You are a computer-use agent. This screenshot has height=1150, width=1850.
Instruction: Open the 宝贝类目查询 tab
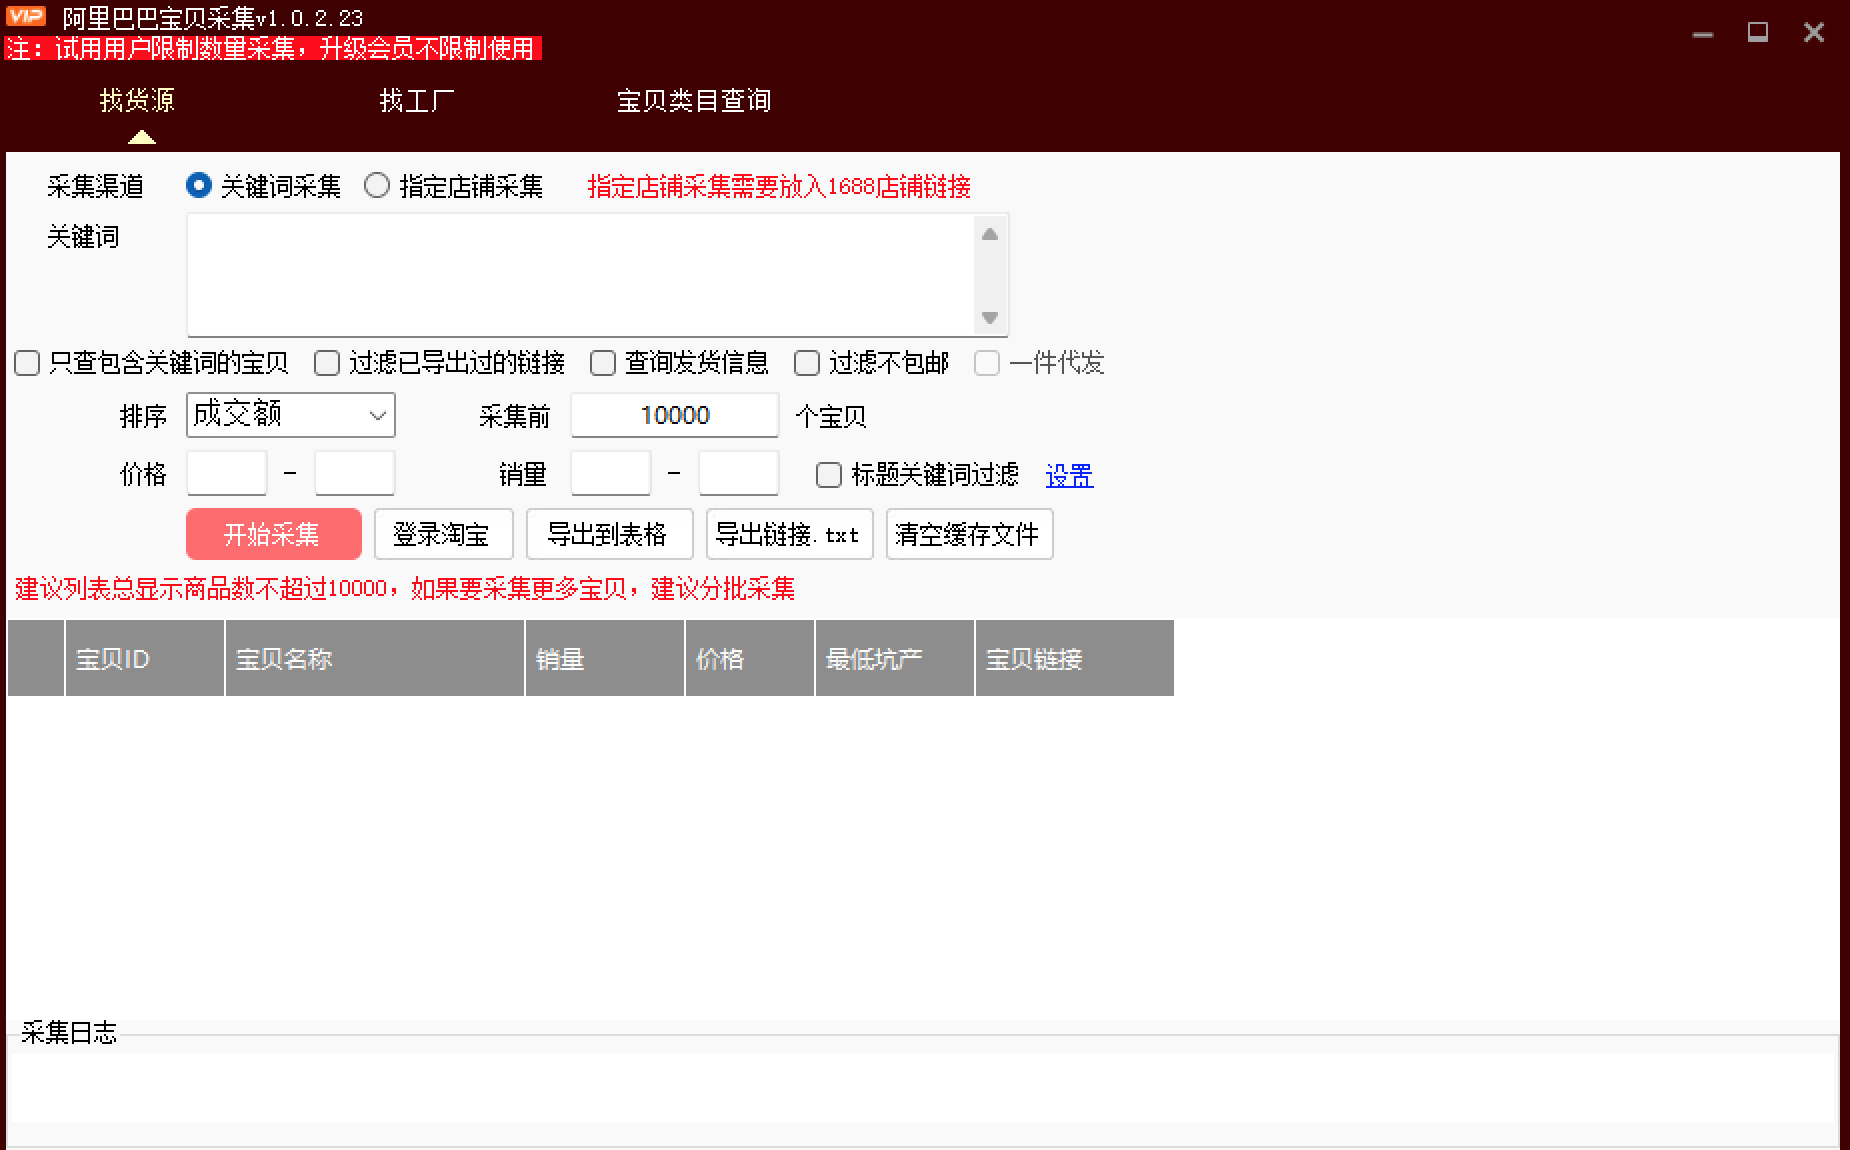coord(693,100)
